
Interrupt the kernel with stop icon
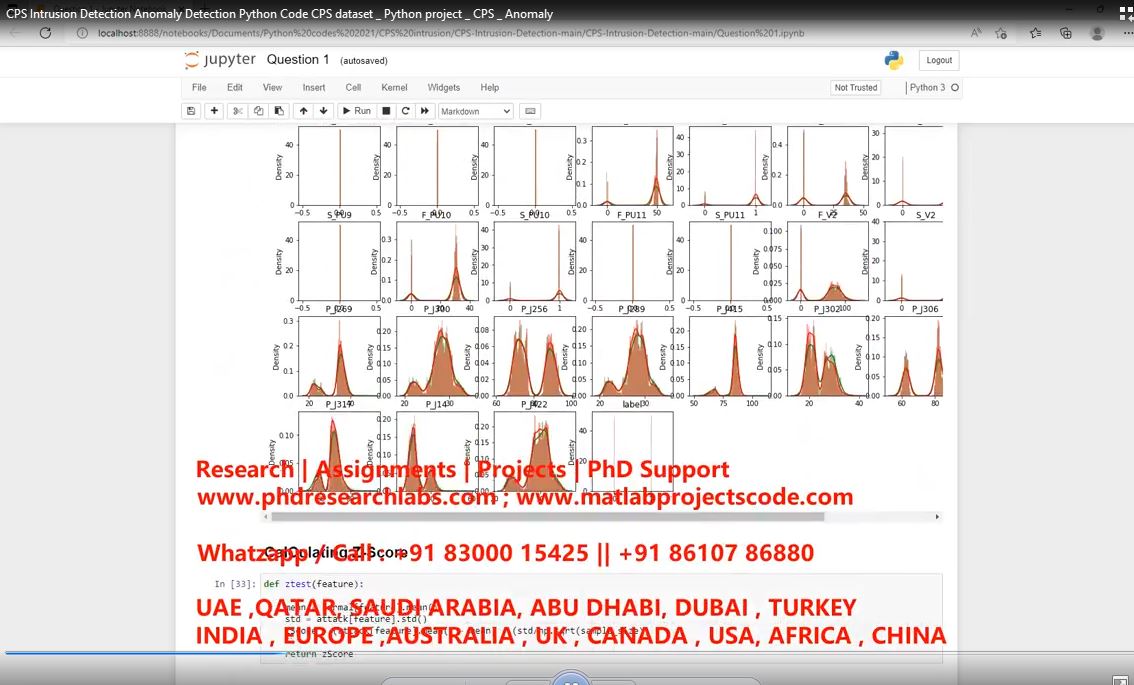pyautogui.click(x=386, y=111)
